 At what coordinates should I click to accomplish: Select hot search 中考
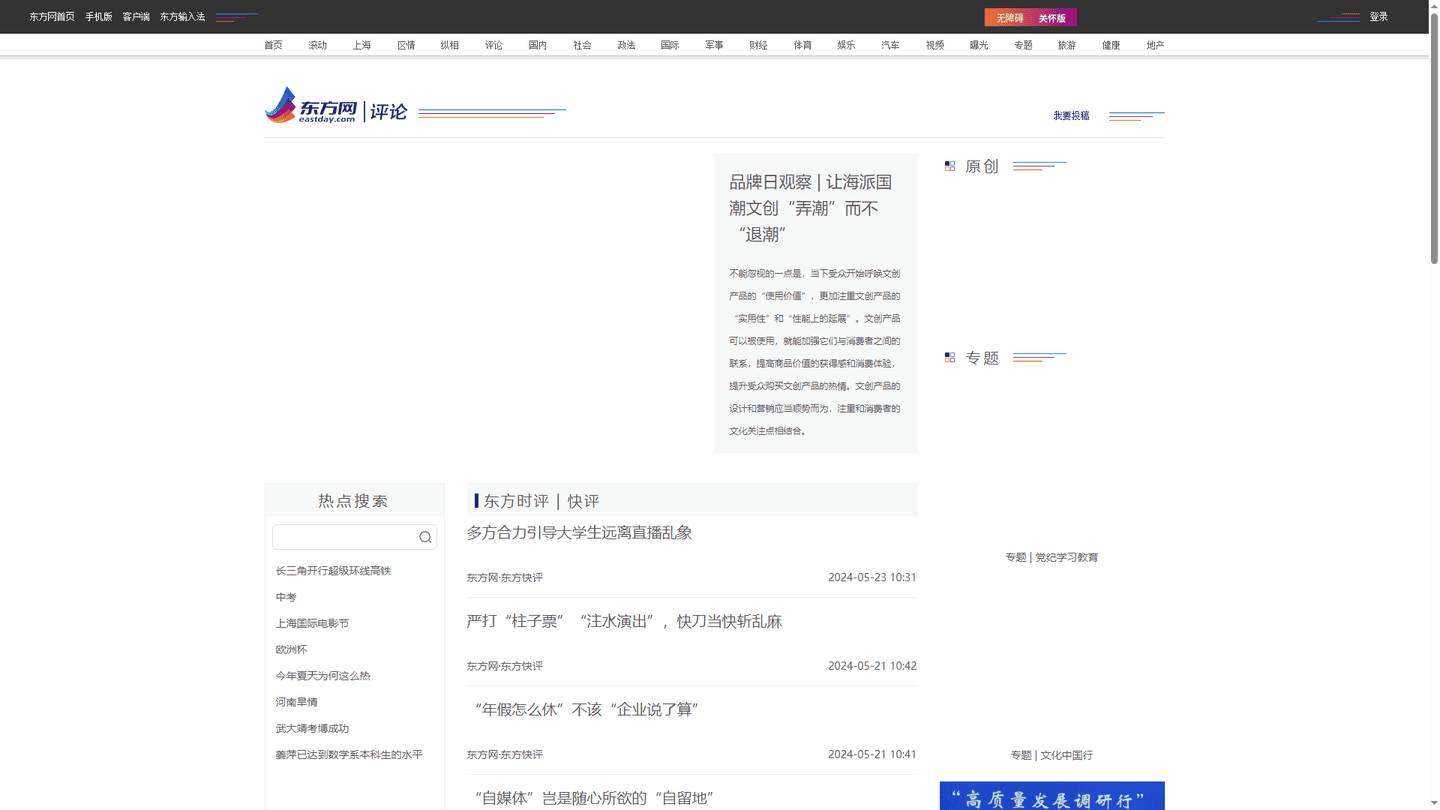pyautogui.click(x=286, y=597)
